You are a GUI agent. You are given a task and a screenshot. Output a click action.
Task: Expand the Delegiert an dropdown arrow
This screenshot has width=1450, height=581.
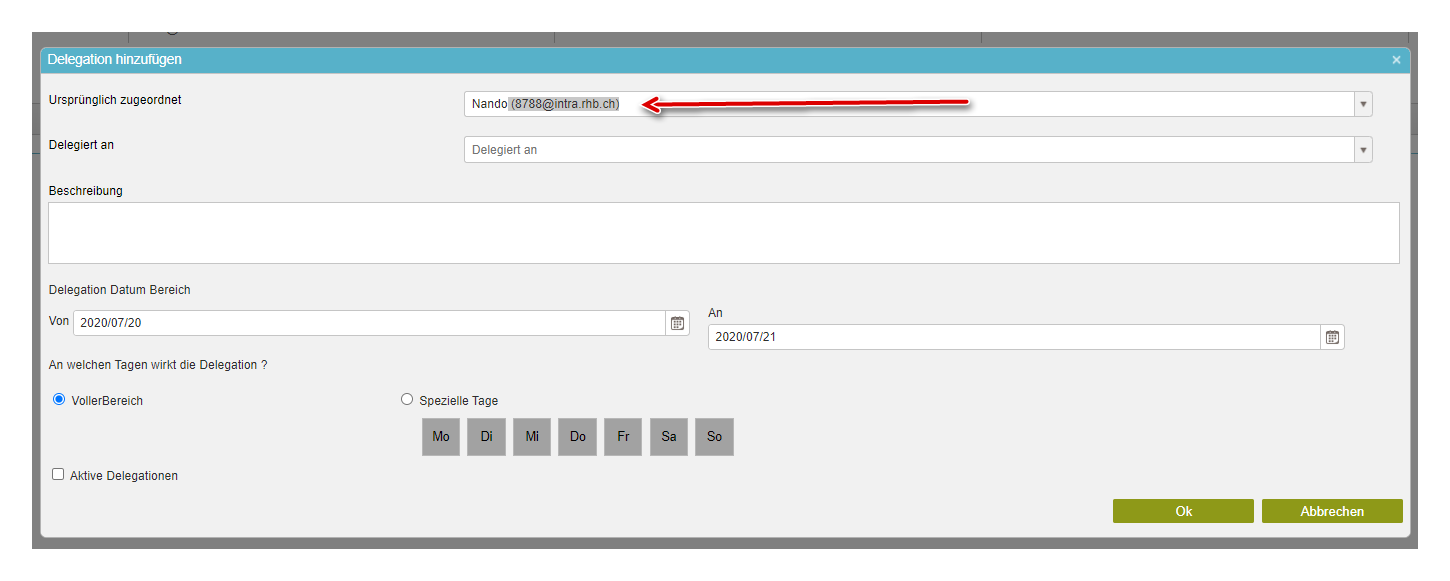(1362, 150)
